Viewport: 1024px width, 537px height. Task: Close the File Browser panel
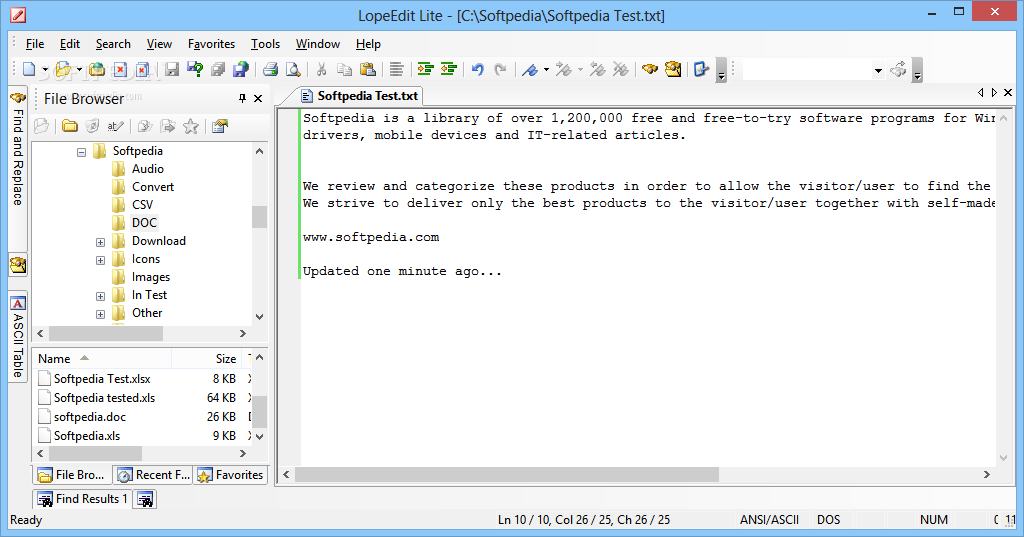258,98
